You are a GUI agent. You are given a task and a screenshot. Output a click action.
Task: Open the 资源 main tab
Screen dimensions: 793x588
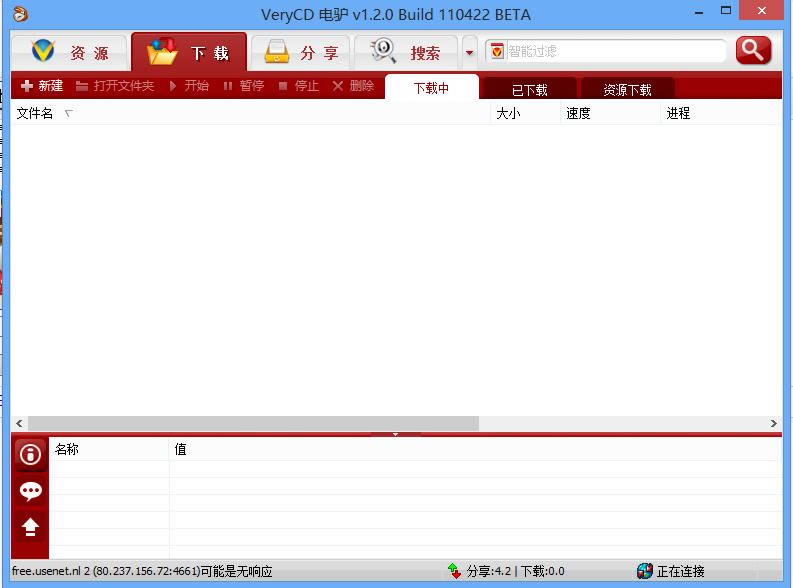coord(69,53)
